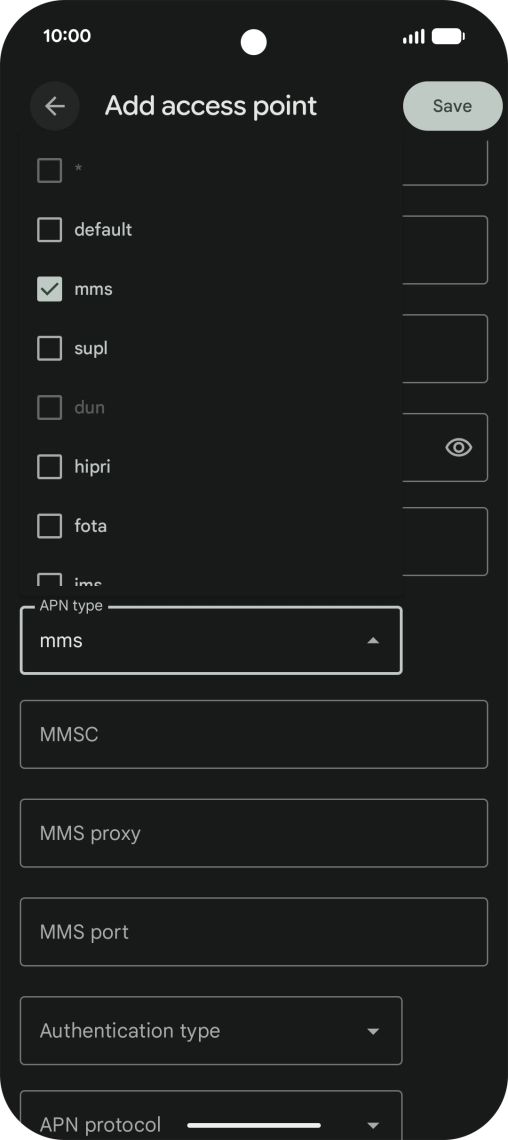This screenshot has height=1140, width=508.
Task: Tap the MMS proxy field
Action: [x=254, y=833]
